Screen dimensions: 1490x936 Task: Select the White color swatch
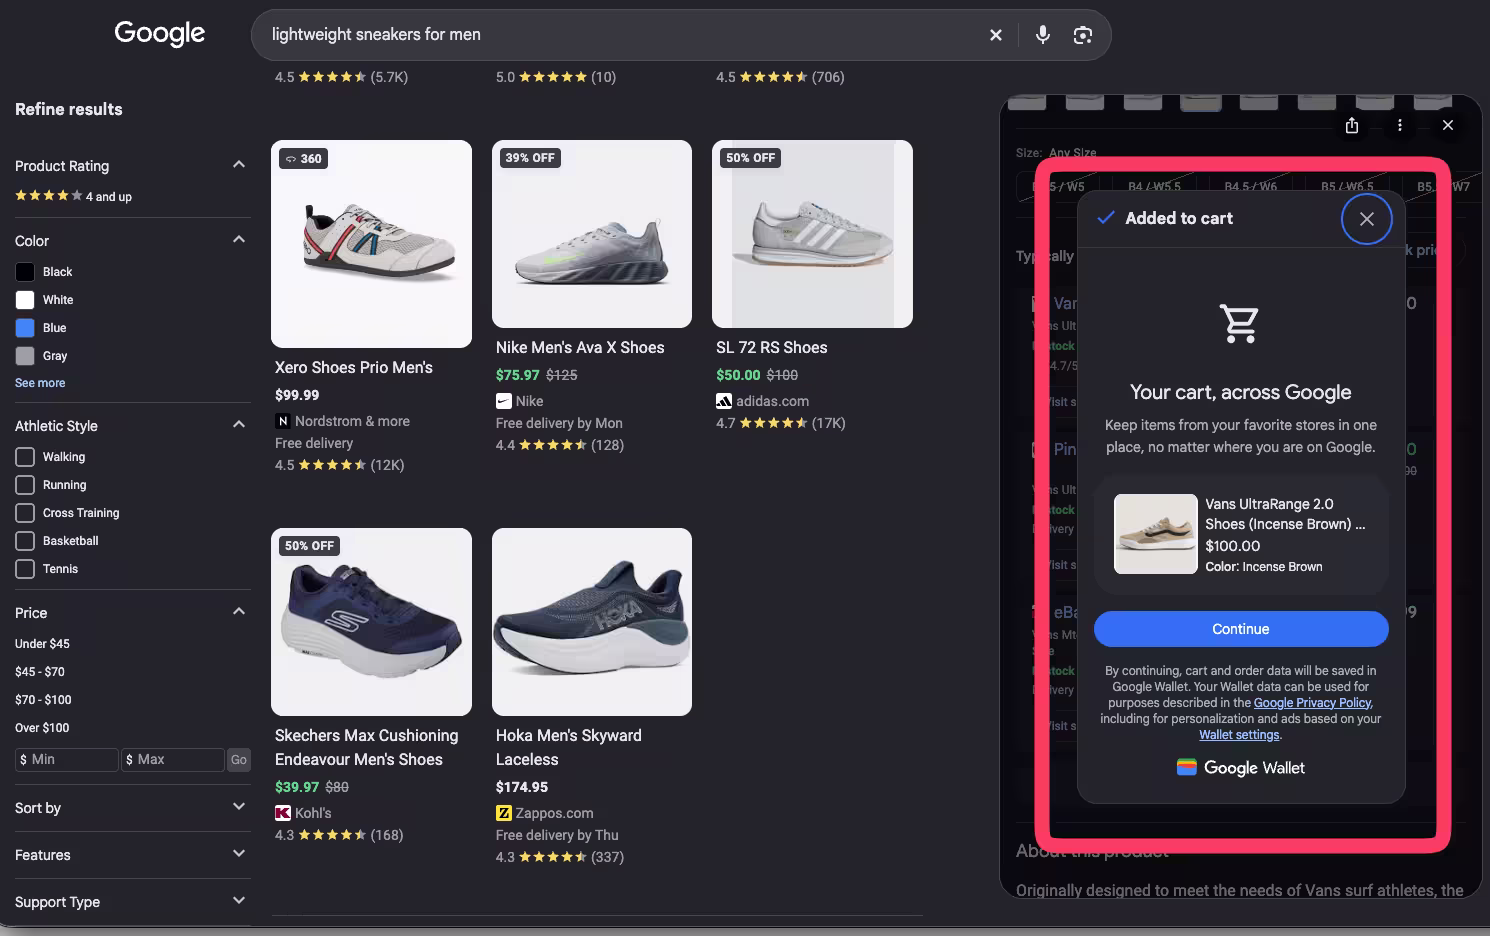[25, 300]
